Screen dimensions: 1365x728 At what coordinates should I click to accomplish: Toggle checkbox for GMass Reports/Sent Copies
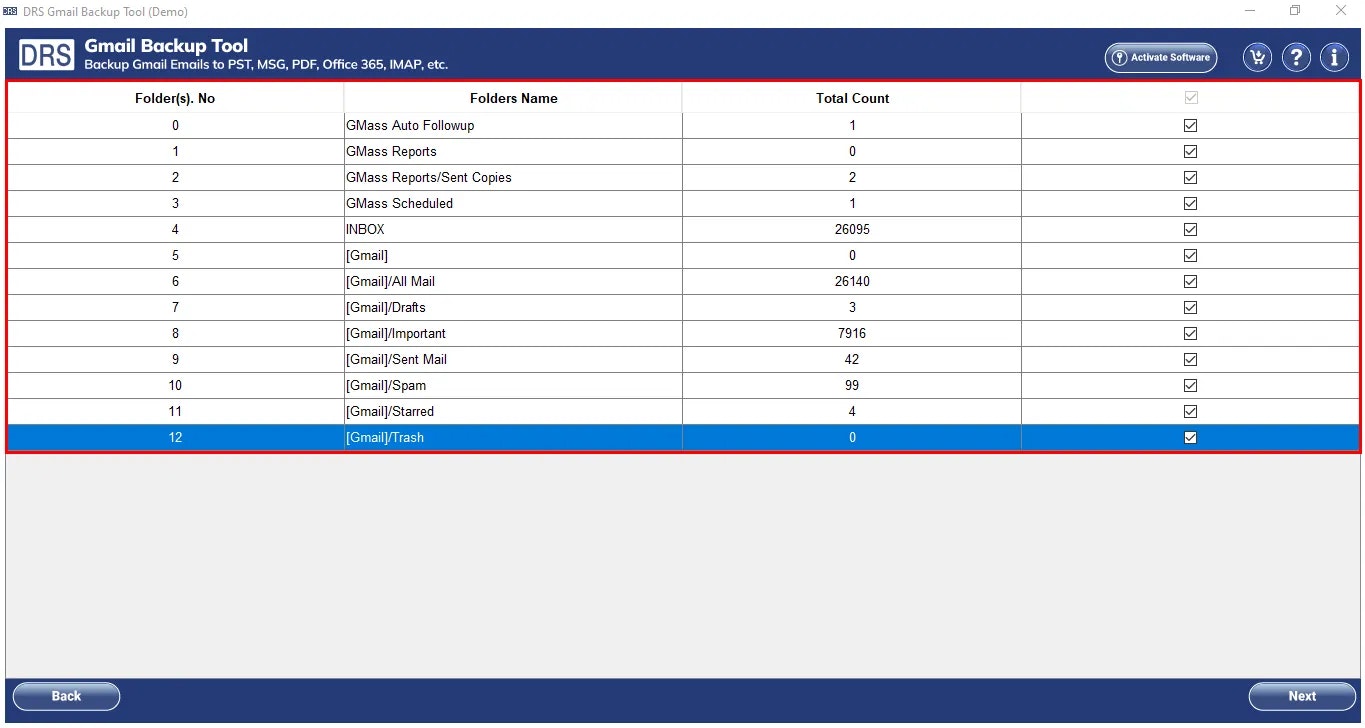tap(1190, 177)
